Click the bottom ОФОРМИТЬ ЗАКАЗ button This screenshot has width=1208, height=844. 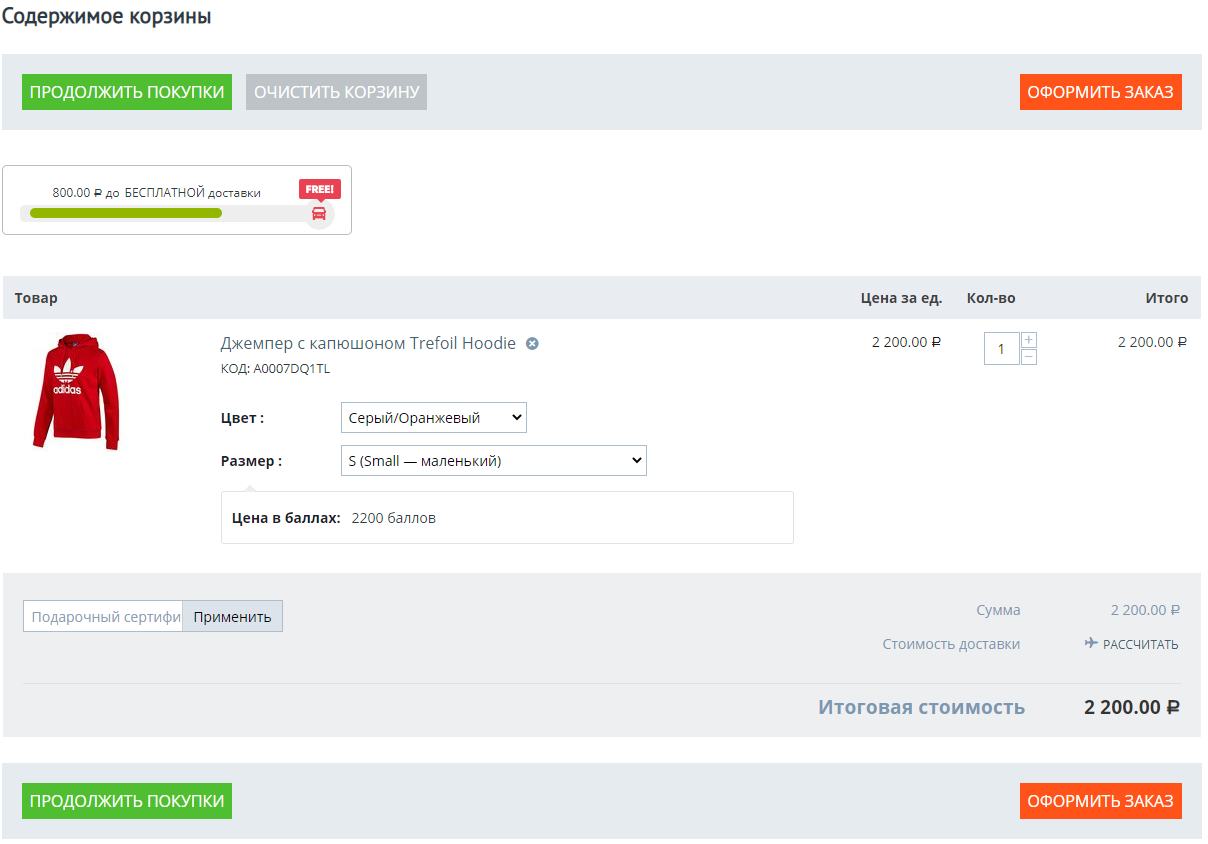pos(1101,801)
